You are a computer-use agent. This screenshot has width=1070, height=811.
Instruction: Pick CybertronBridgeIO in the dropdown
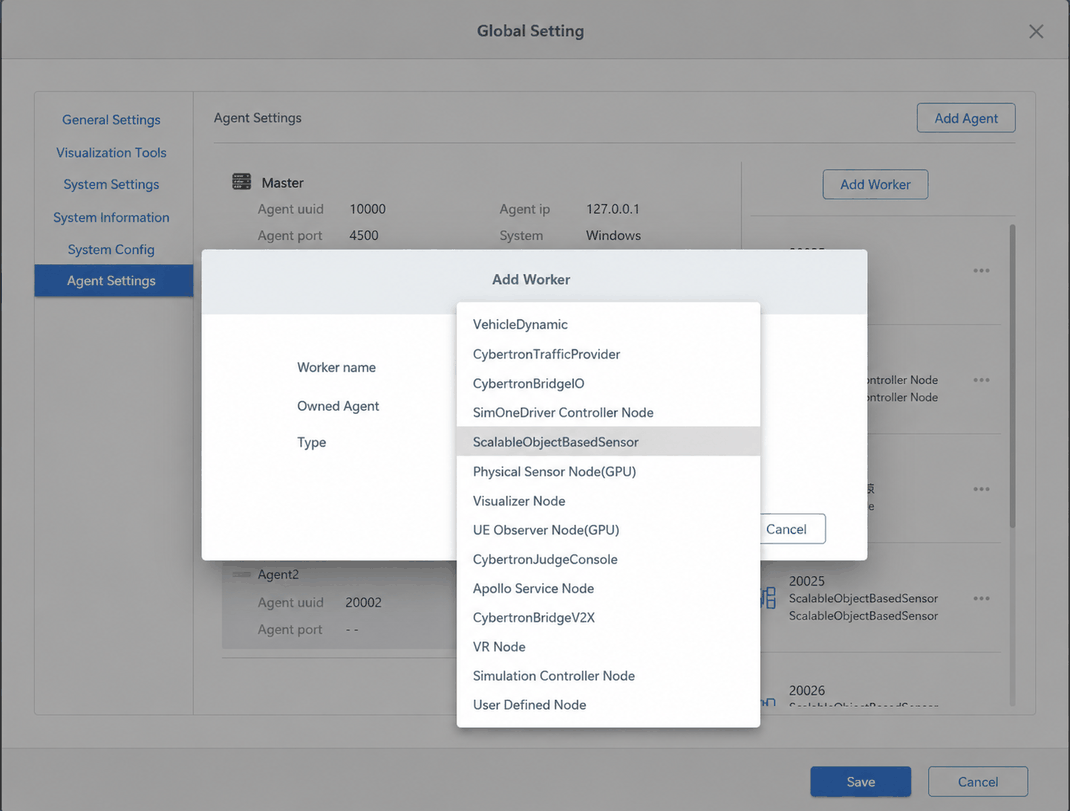[608, 383]
